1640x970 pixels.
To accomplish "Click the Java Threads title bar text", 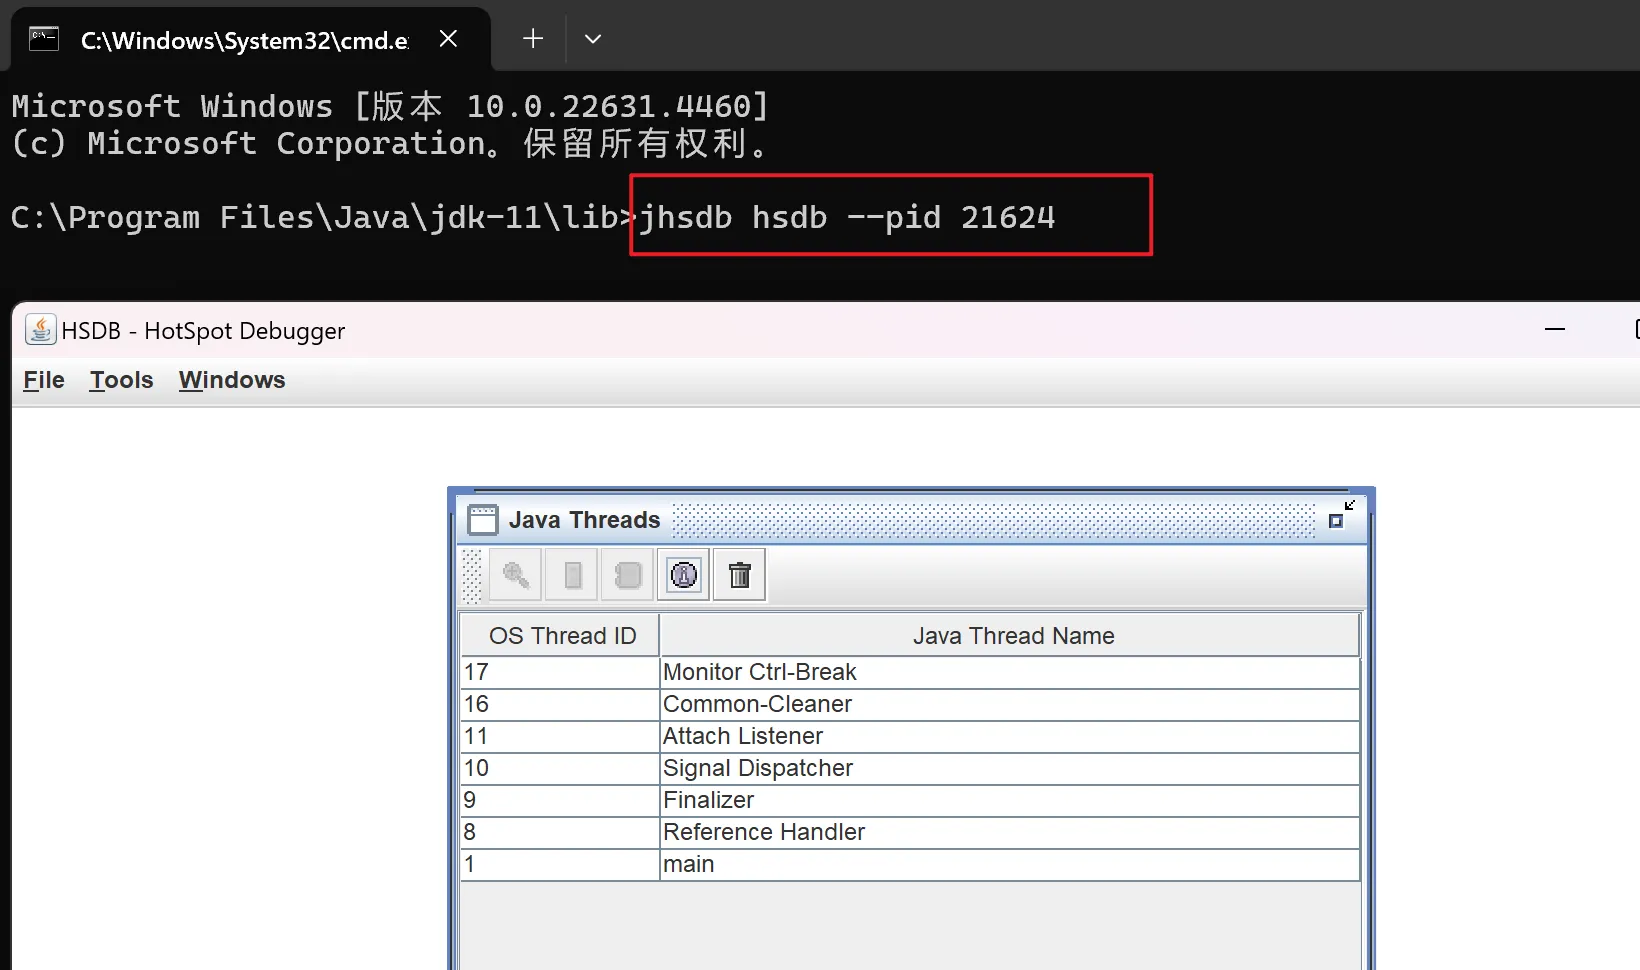I will pos(584,520).
